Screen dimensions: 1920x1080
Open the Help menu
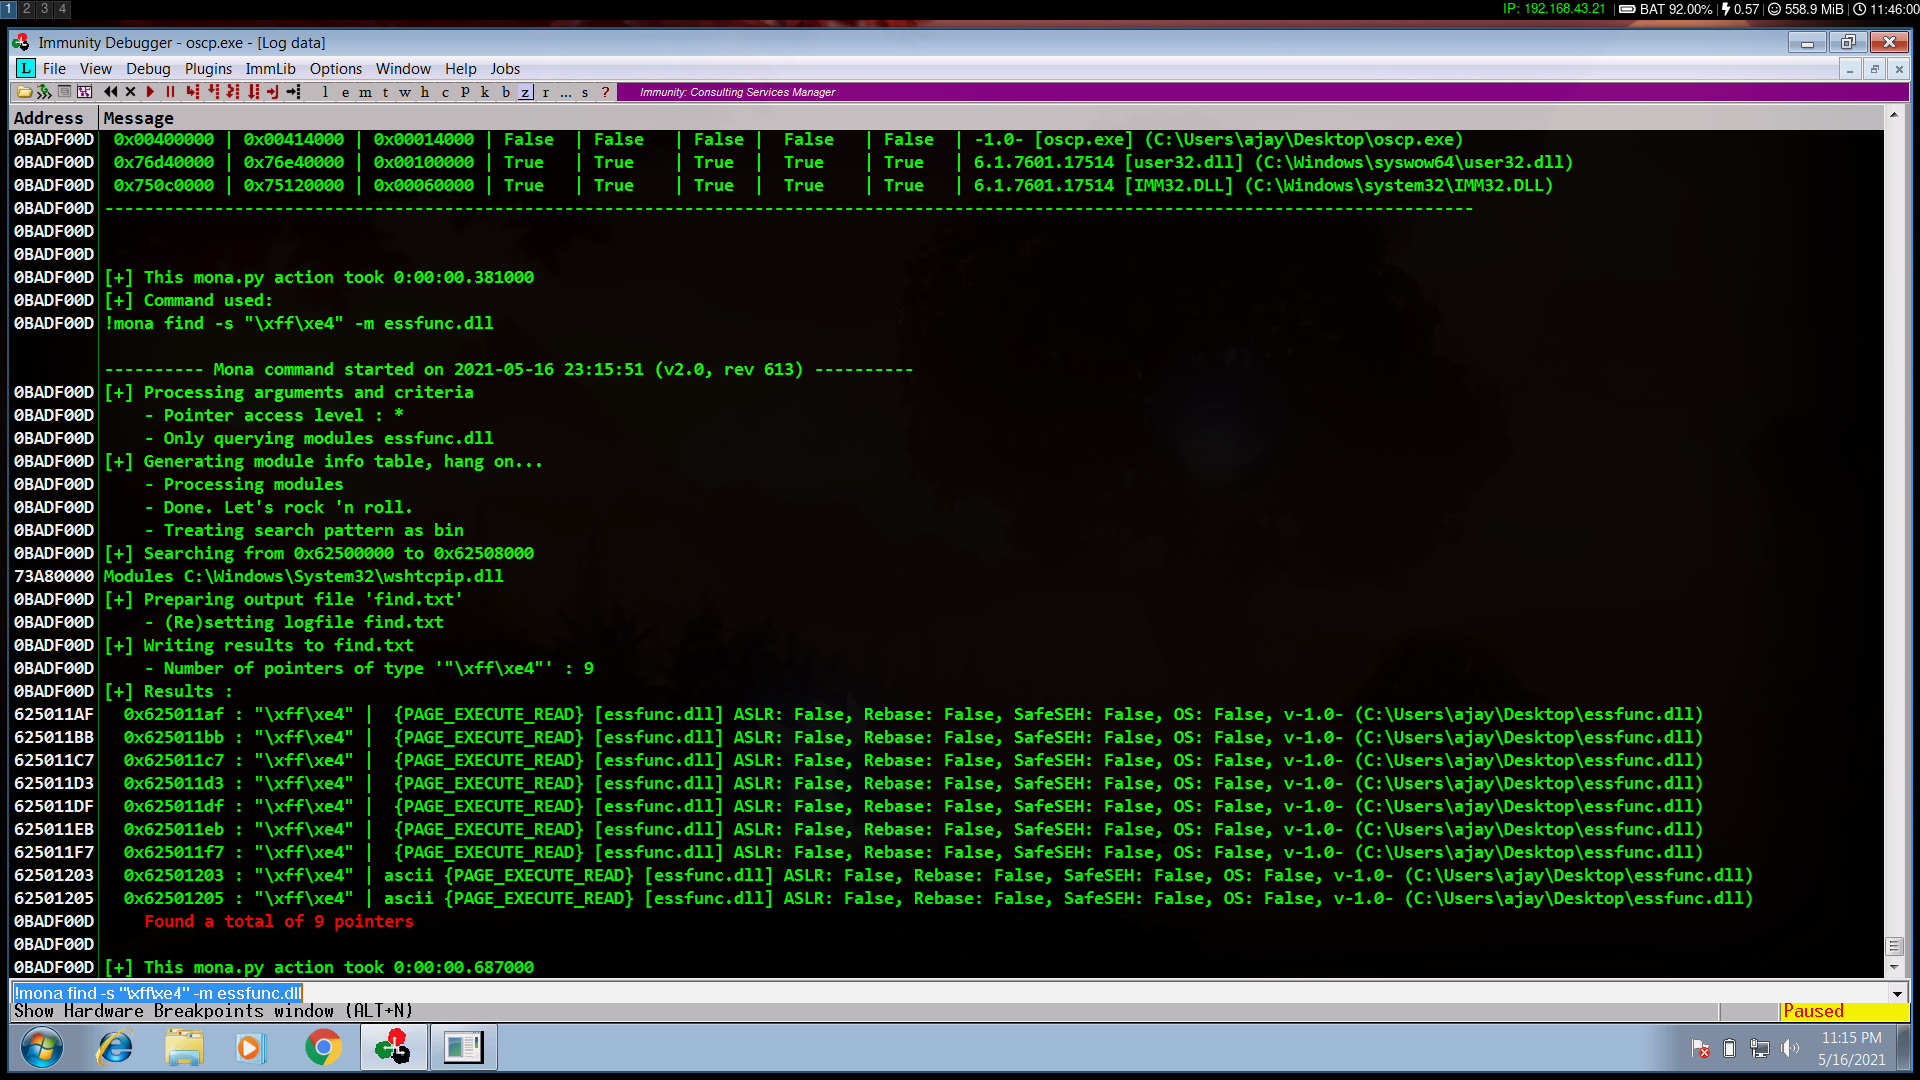click(x=461, y=68)
